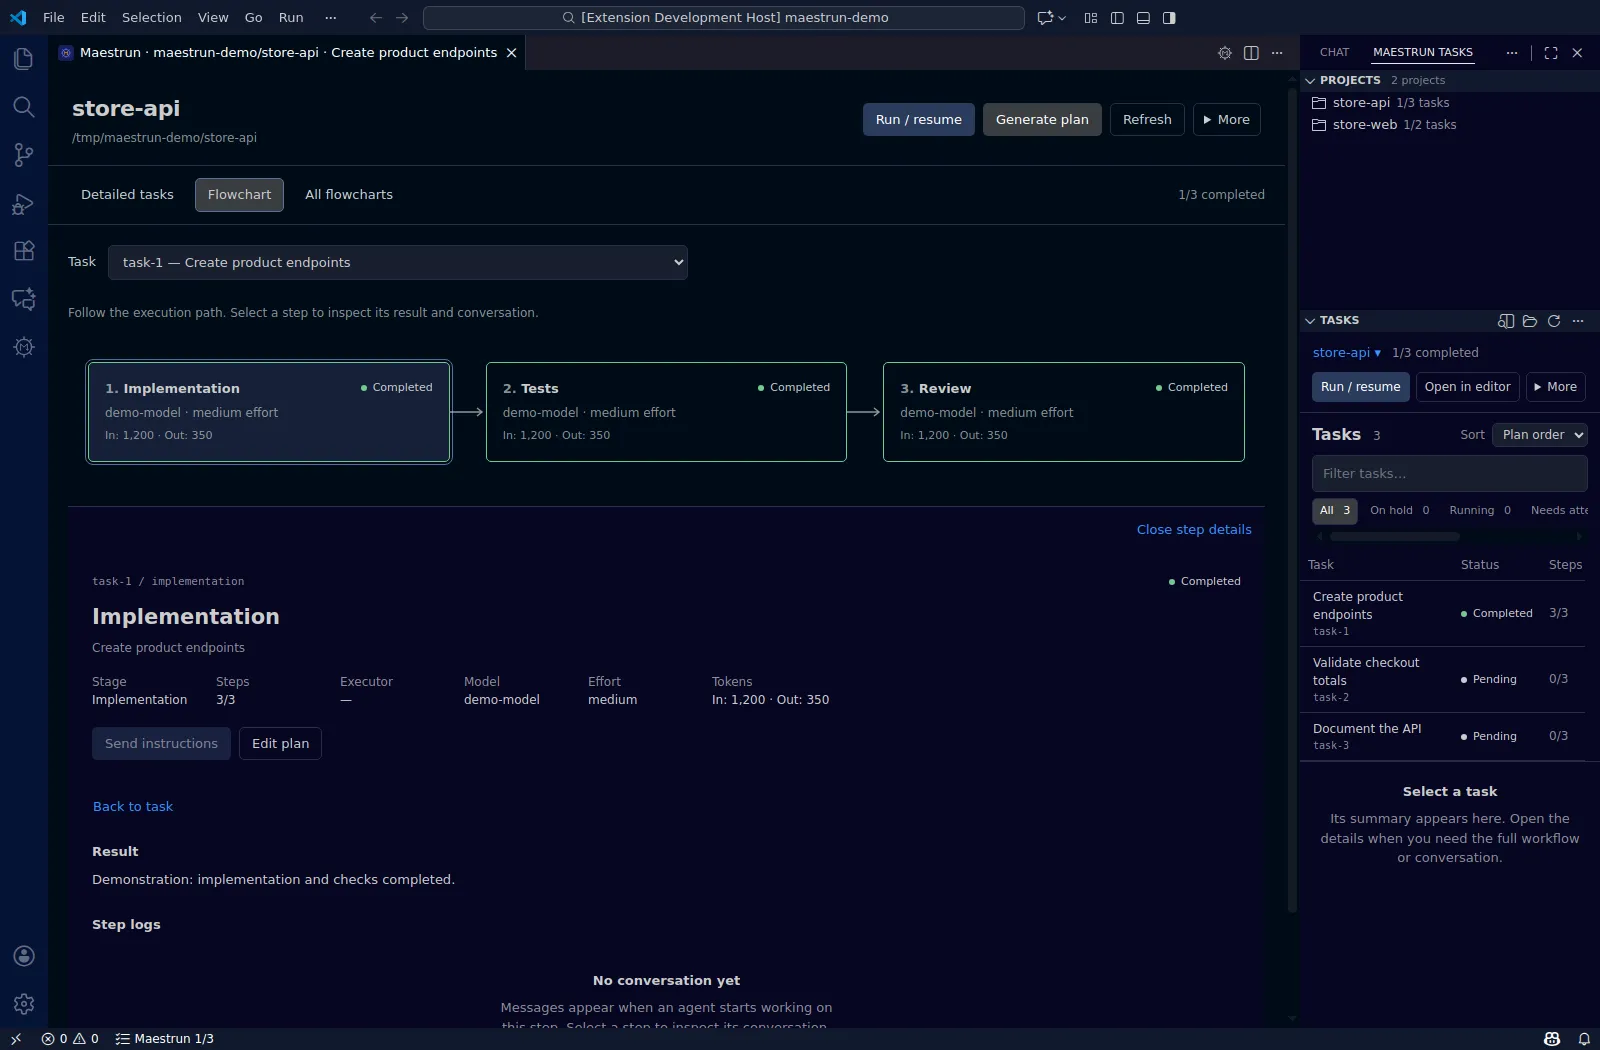Follow the Back to task link
Image resolution: width=1600 pixels, height=1050 pixels.
(133, 807)
